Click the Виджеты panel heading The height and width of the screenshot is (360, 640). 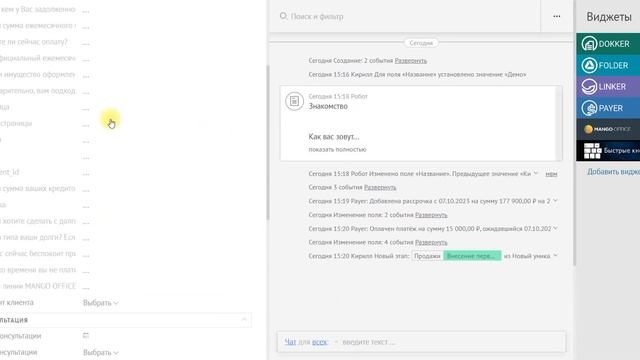609,17
